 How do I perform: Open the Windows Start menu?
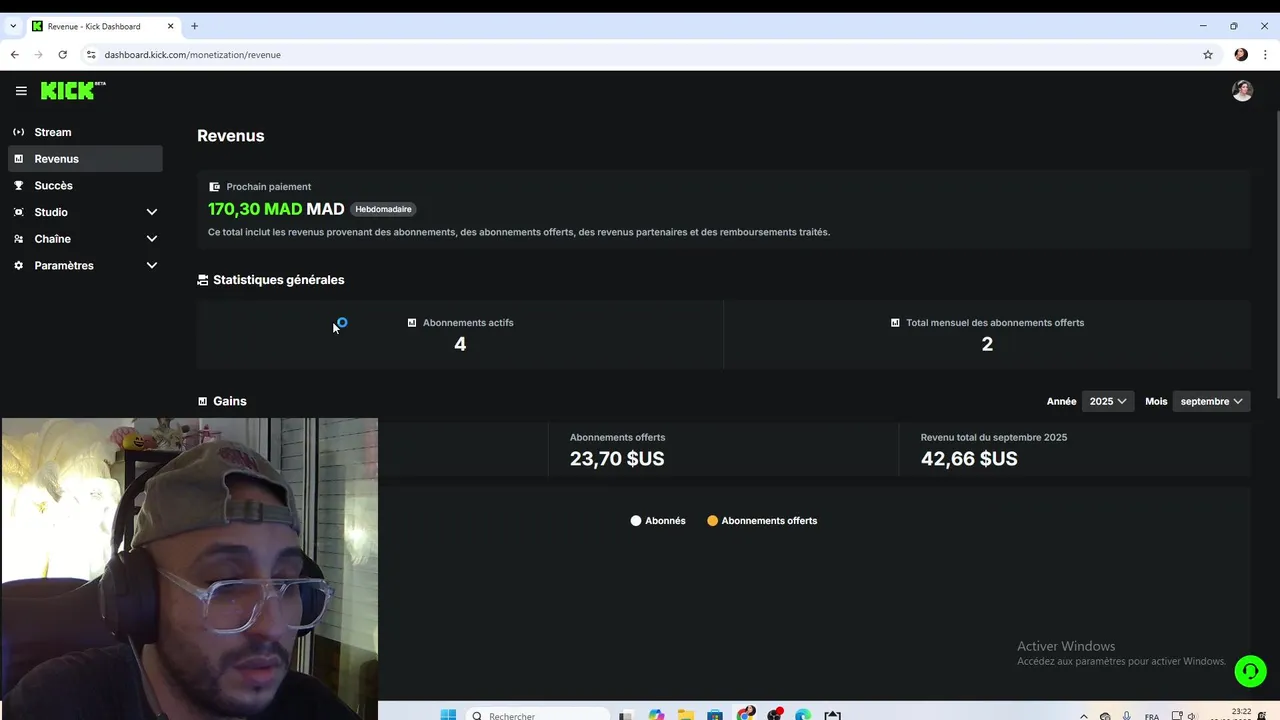pos(448,714)
